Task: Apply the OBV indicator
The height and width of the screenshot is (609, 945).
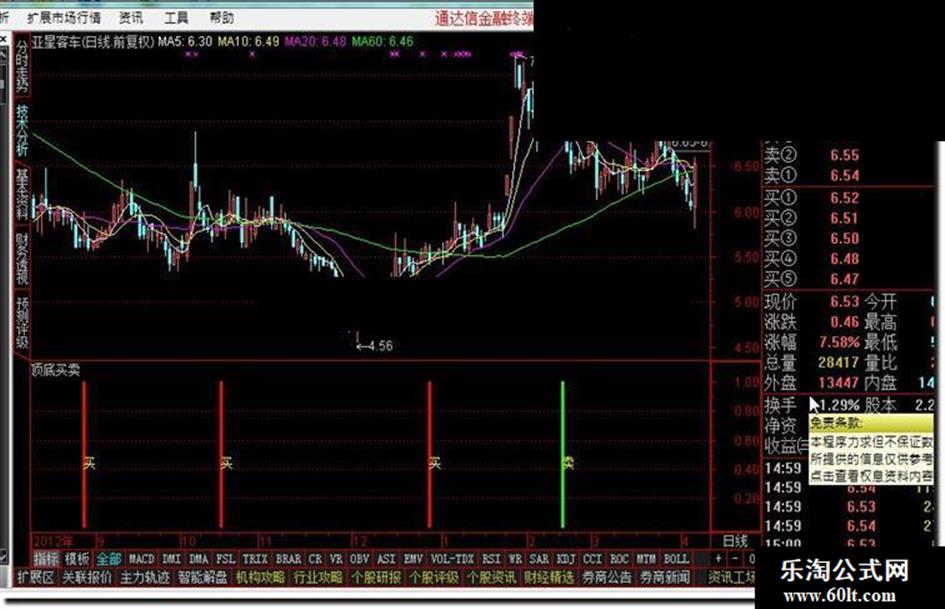Action: tap(360, 559)
